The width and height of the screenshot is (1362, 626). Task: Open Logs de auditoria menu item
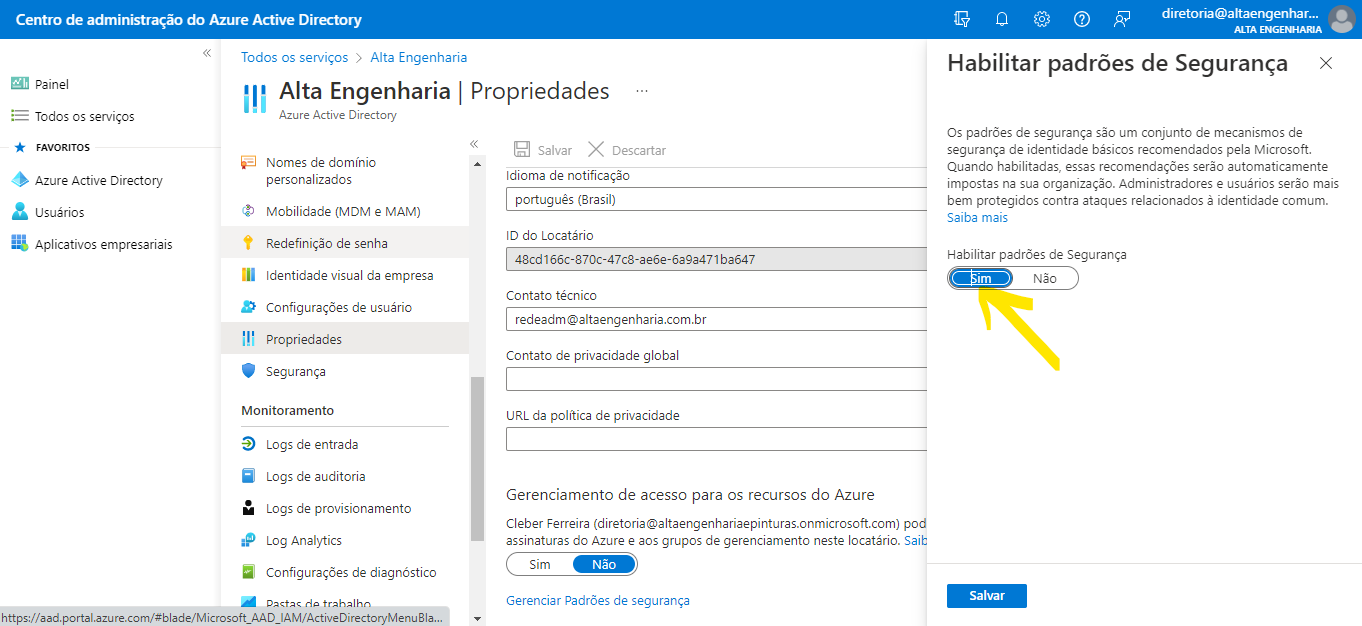(x=345, y=476)
